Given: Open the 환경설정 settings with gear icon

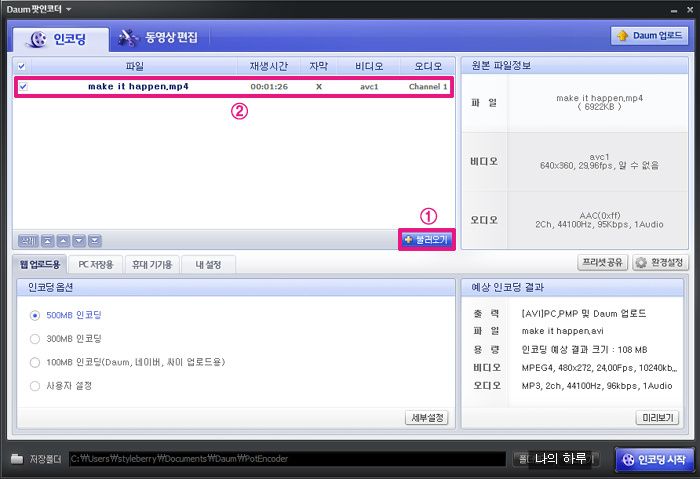Looking at the screenshot, I should (x=660, y=262).
